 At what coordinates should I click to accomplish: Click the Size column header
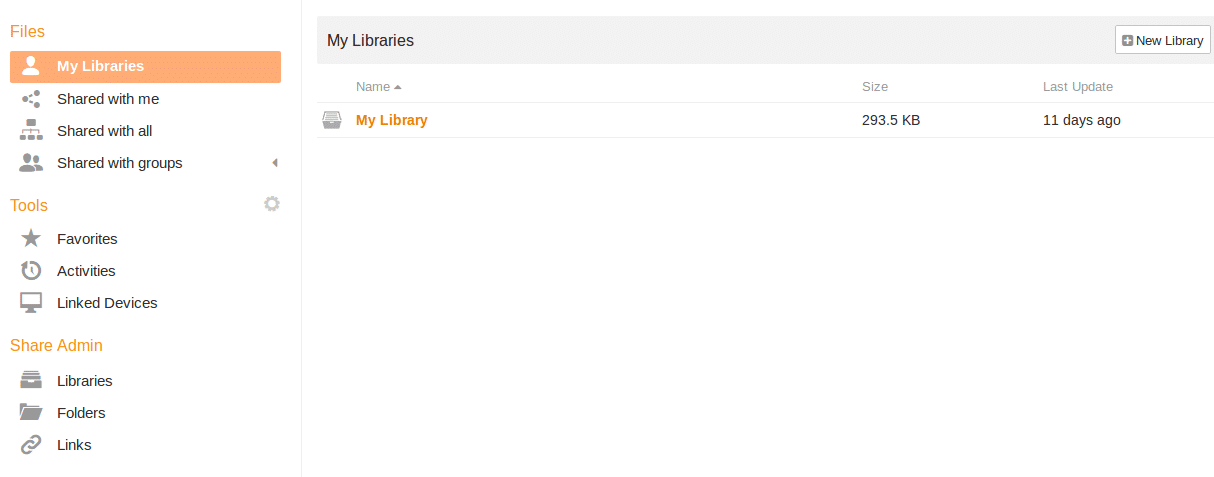[x=875, y=87]
